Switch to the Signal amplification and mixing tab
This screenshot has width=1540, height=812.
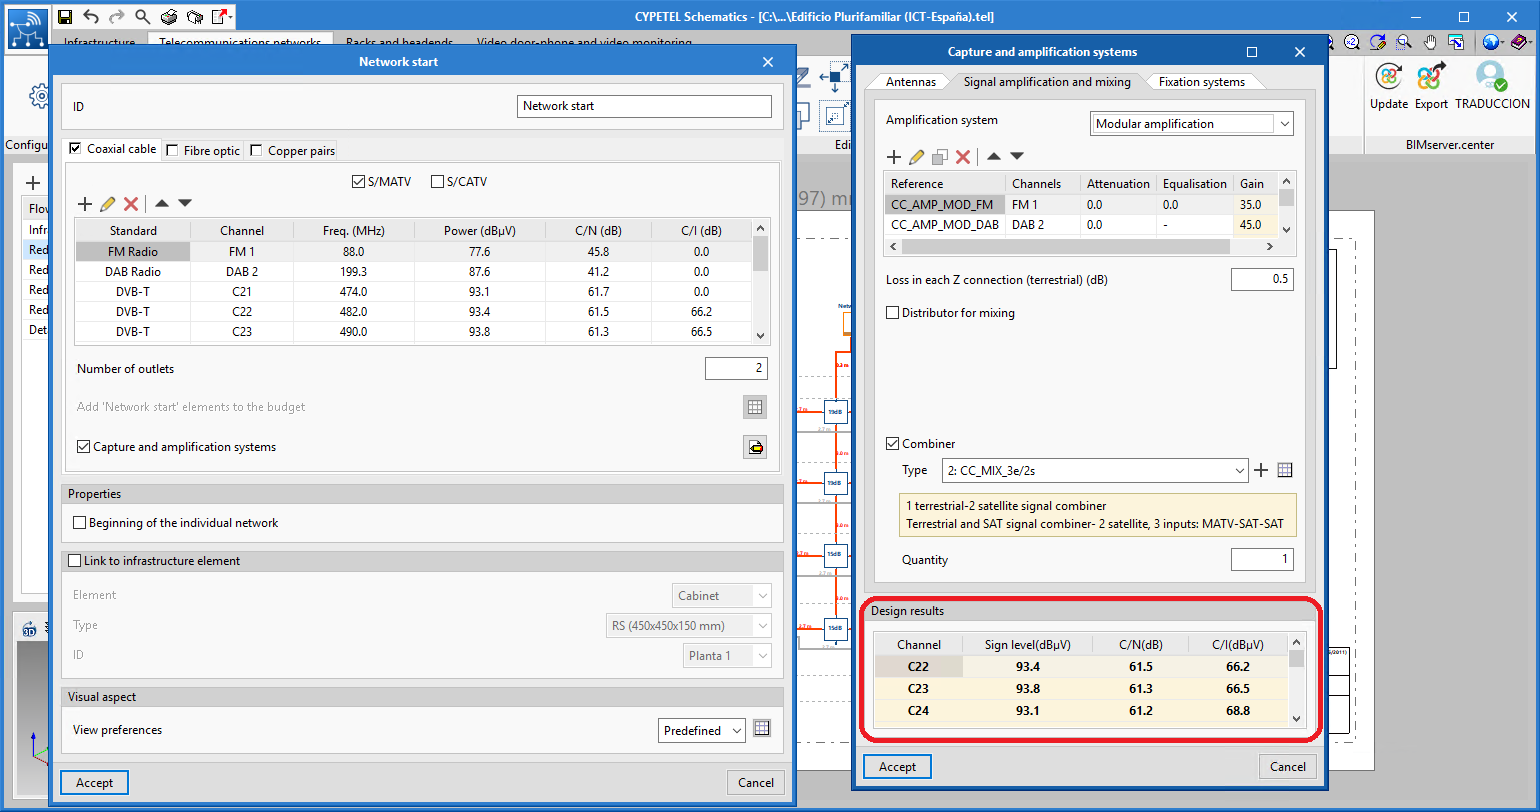1047,82
